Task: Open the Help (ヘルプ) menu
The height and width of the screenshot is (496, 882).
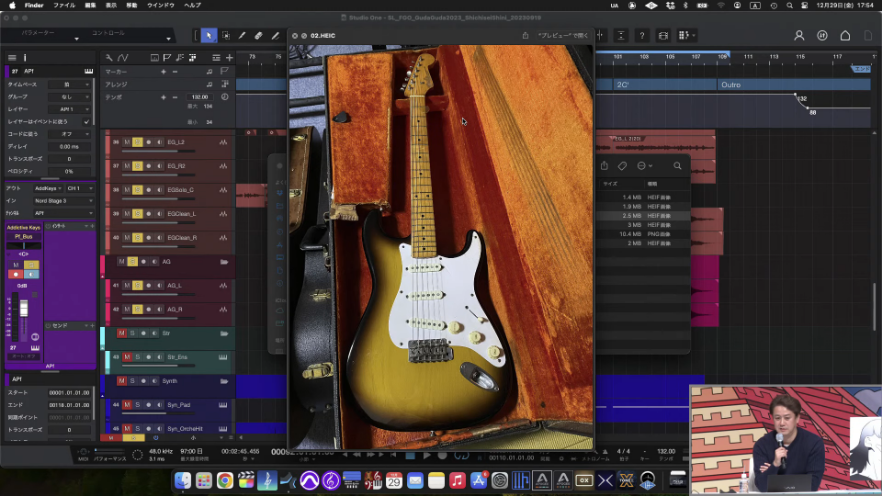Action: pyautogui.click(x=193, y=5)
